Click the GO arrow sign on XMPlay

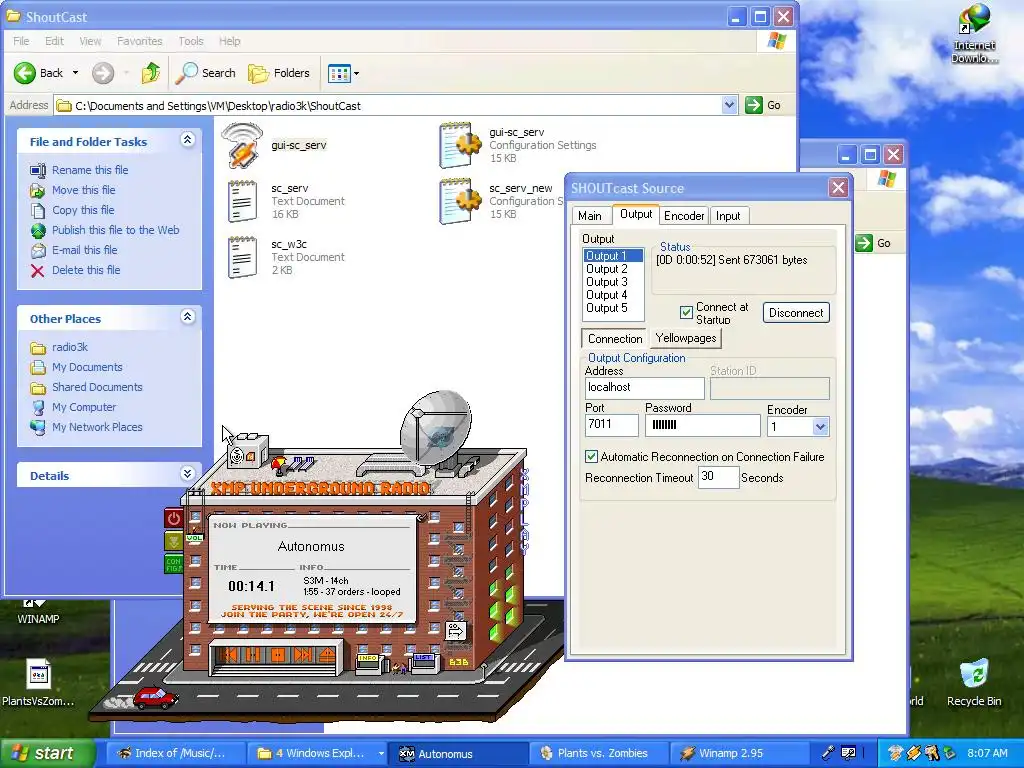[455, 631]
